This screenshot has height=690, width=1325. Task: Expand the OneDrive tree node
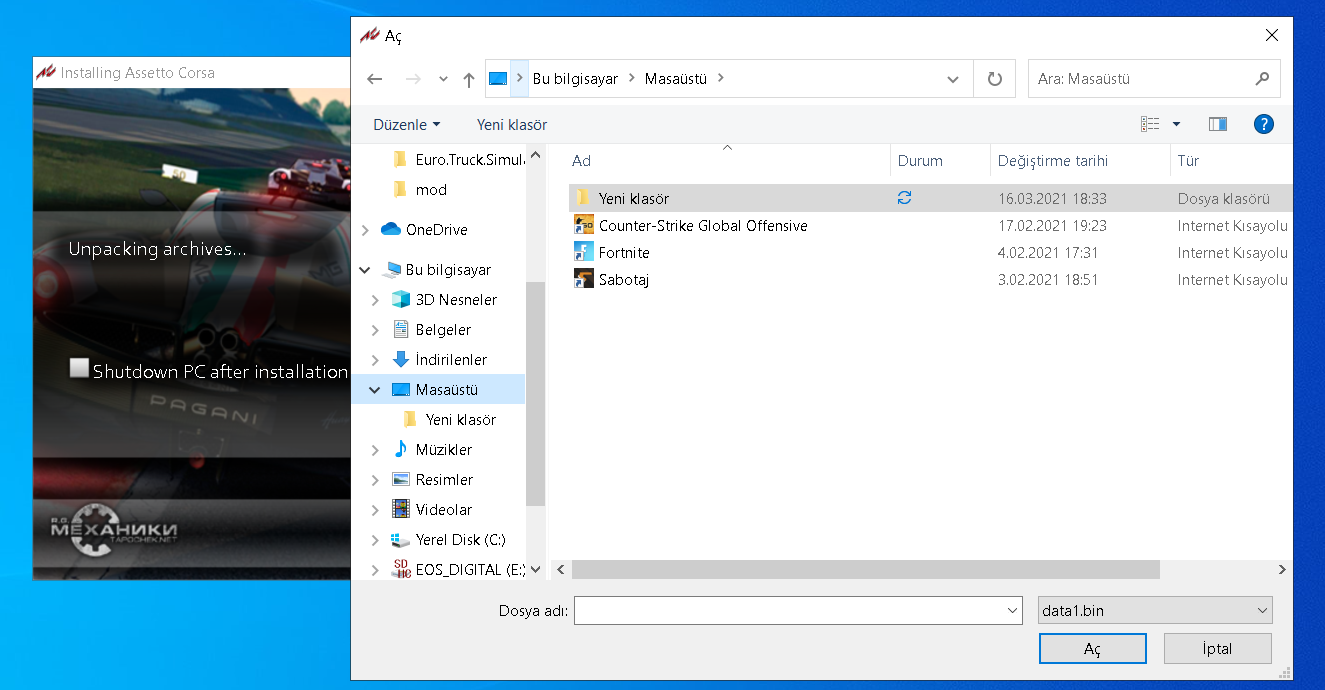click(x=364, y=230)
